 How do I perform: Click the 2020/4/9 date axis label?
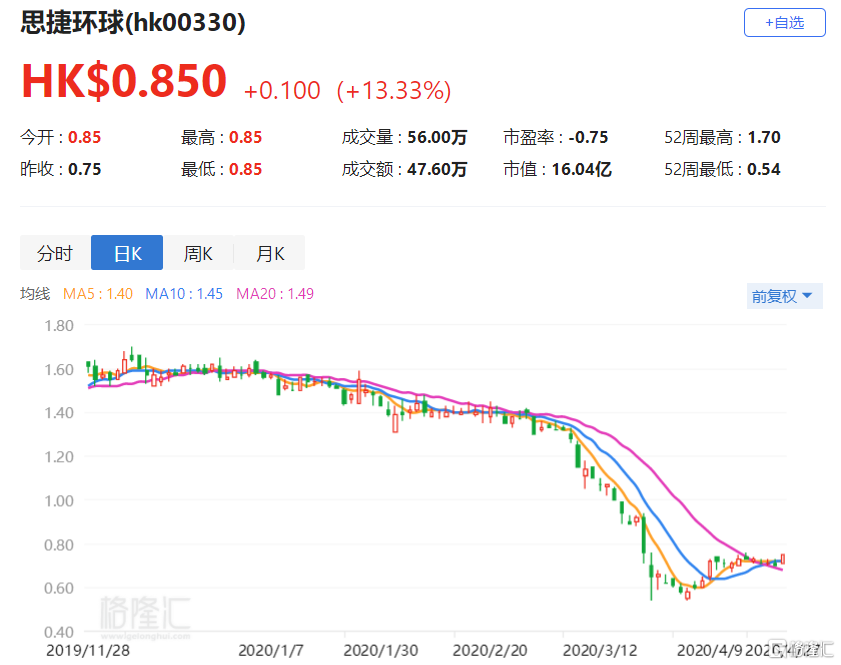click(x=710, y=651)
